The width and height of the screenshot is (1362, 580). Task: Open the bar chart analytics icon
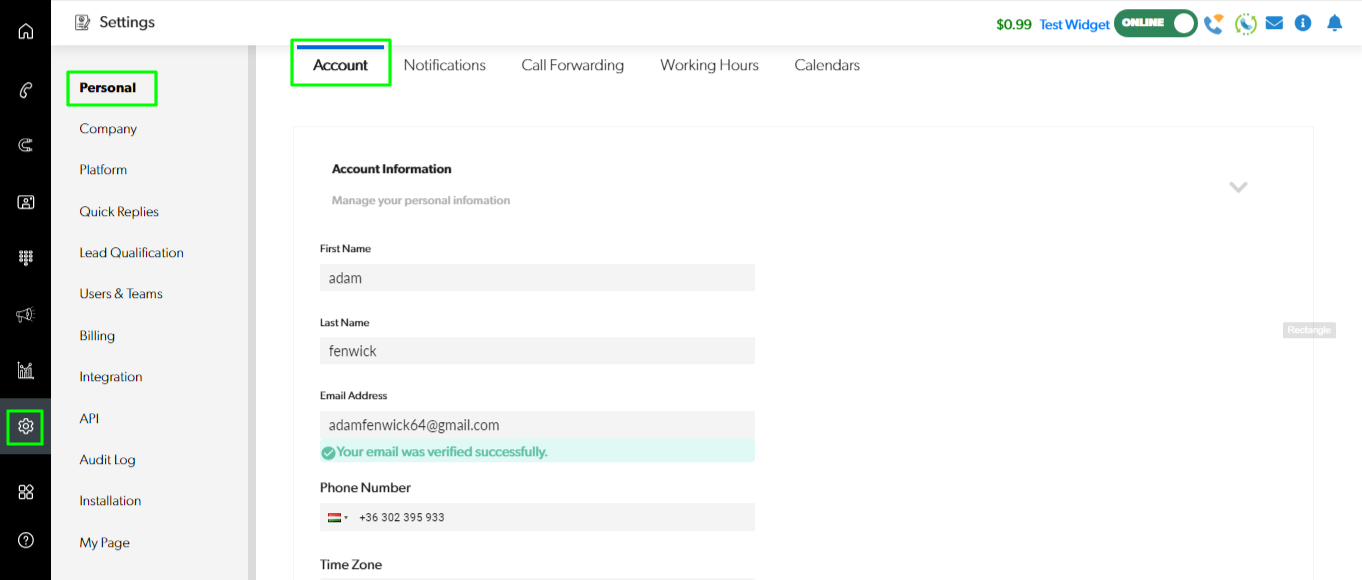(25, 371)
